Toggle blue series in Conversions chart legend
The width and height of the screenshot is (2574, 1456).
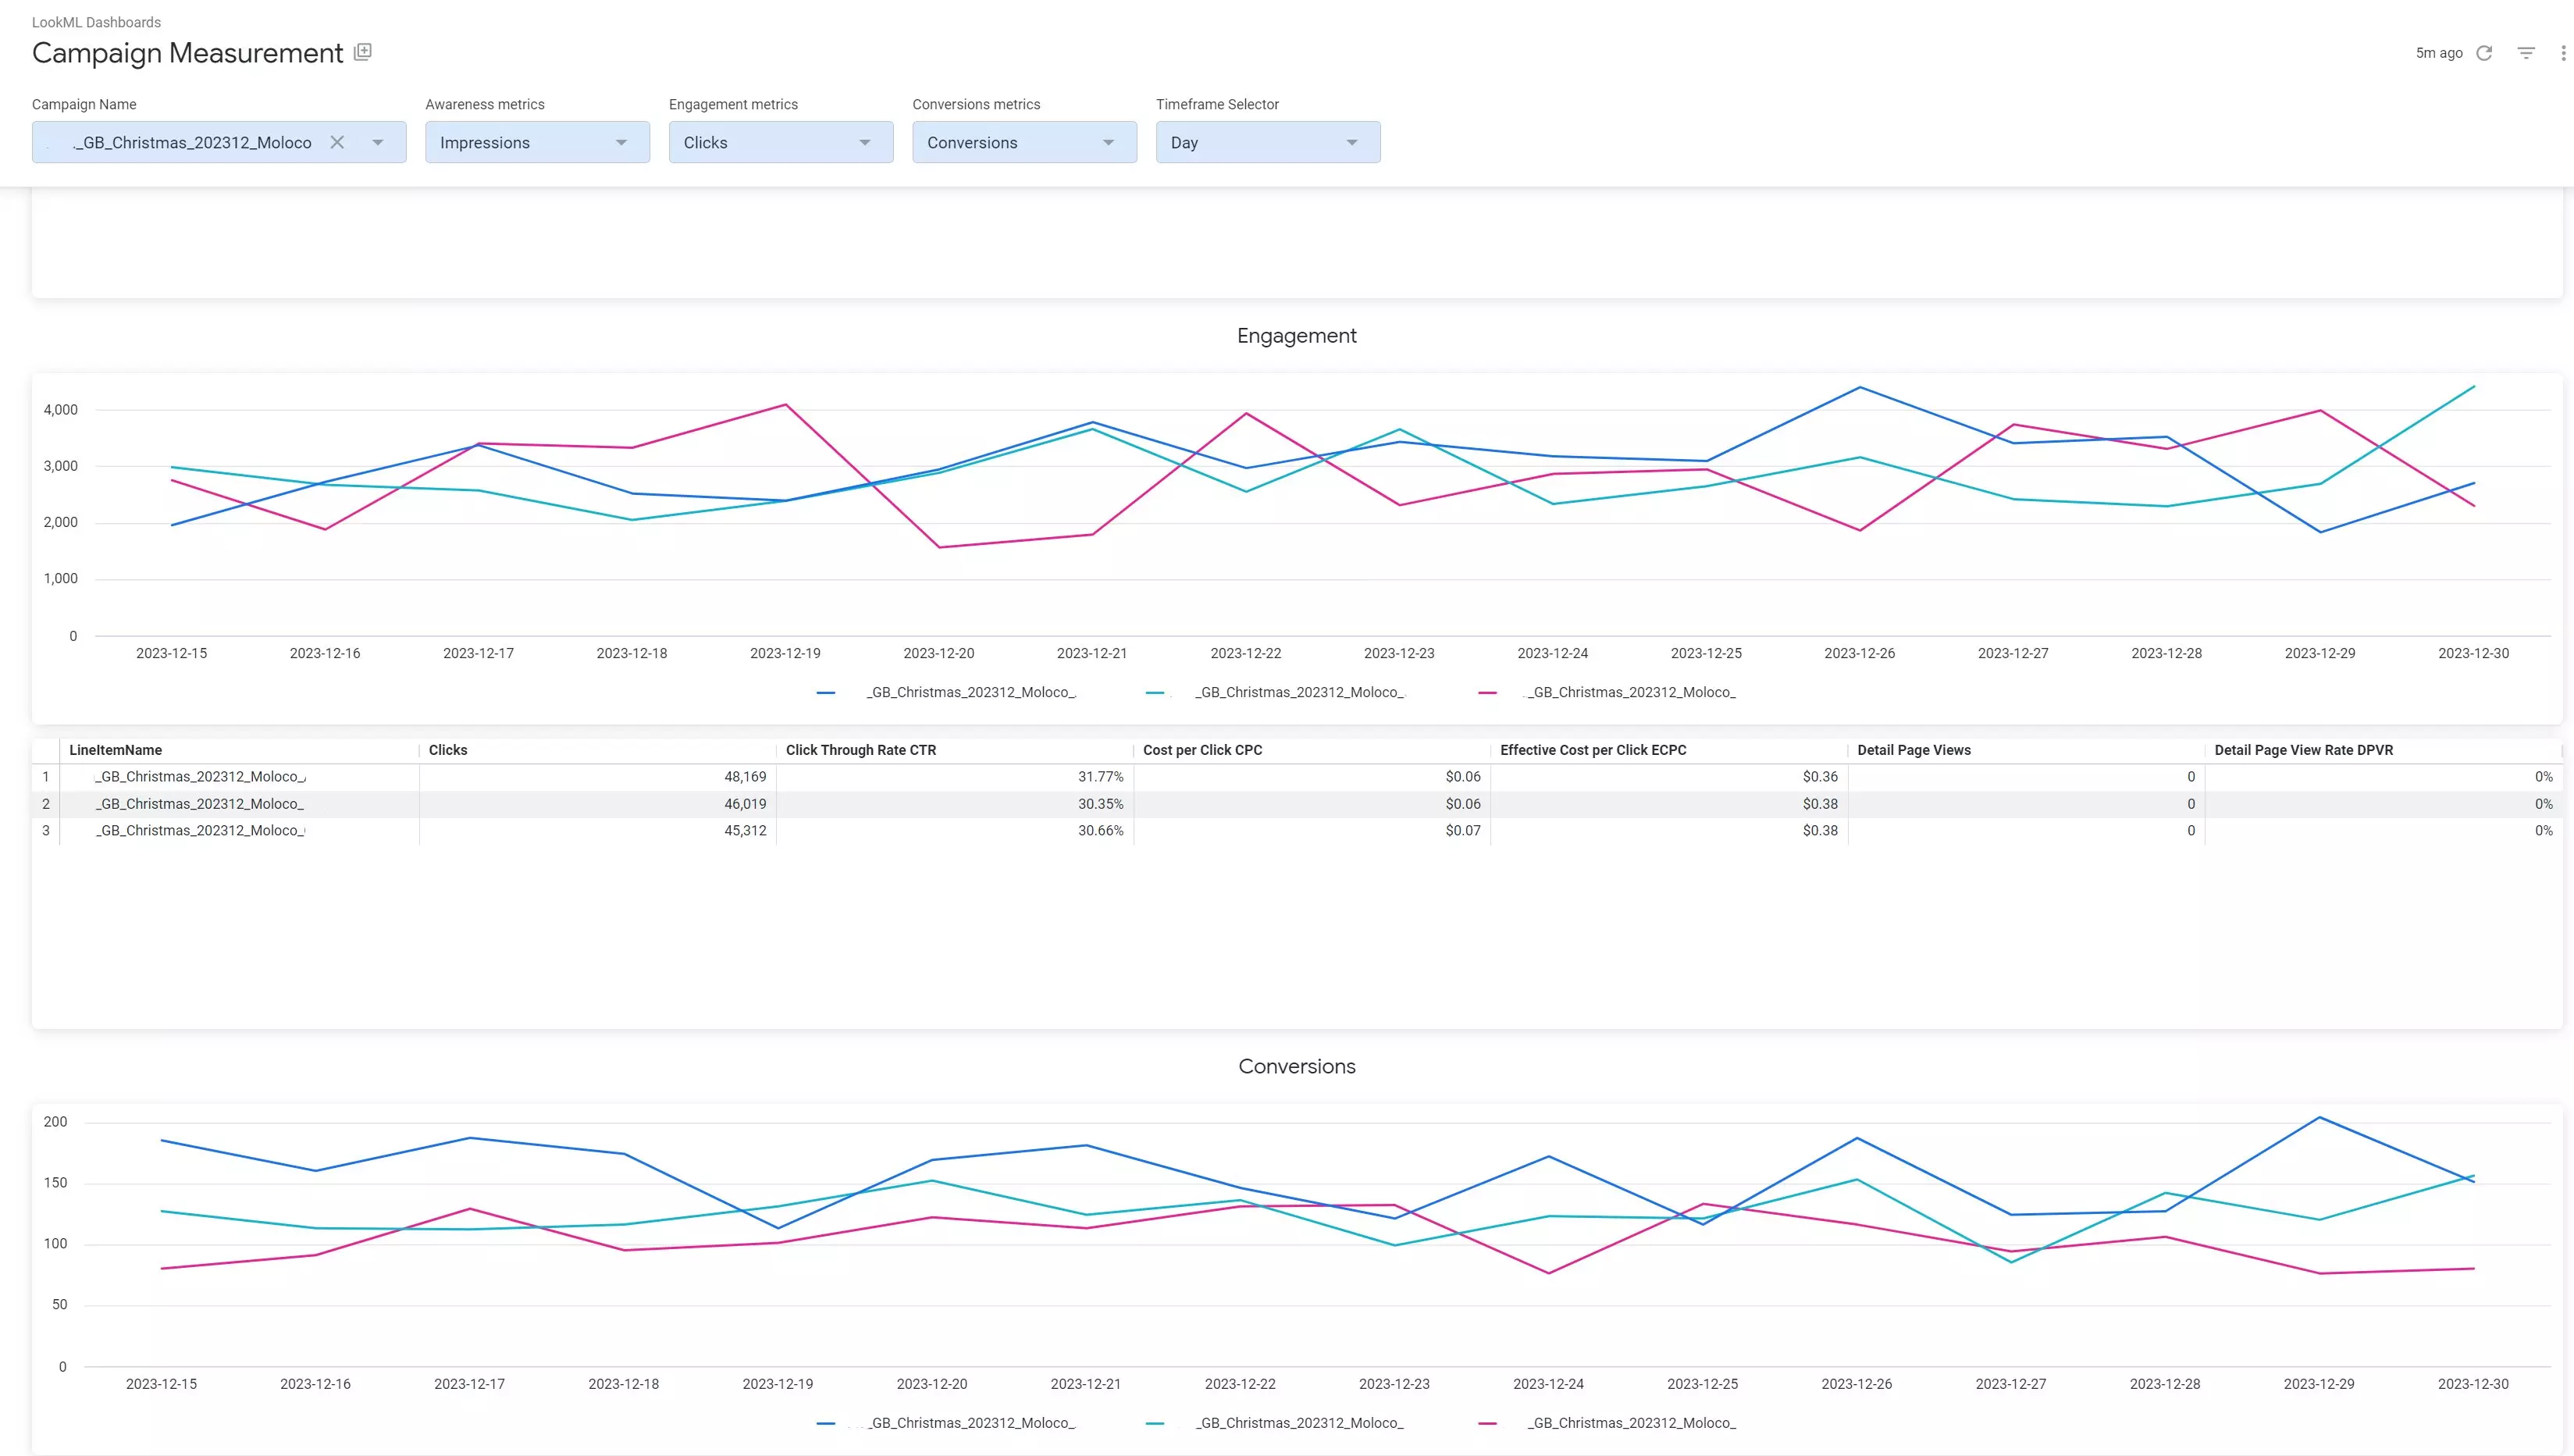[x=946, y=1423]
